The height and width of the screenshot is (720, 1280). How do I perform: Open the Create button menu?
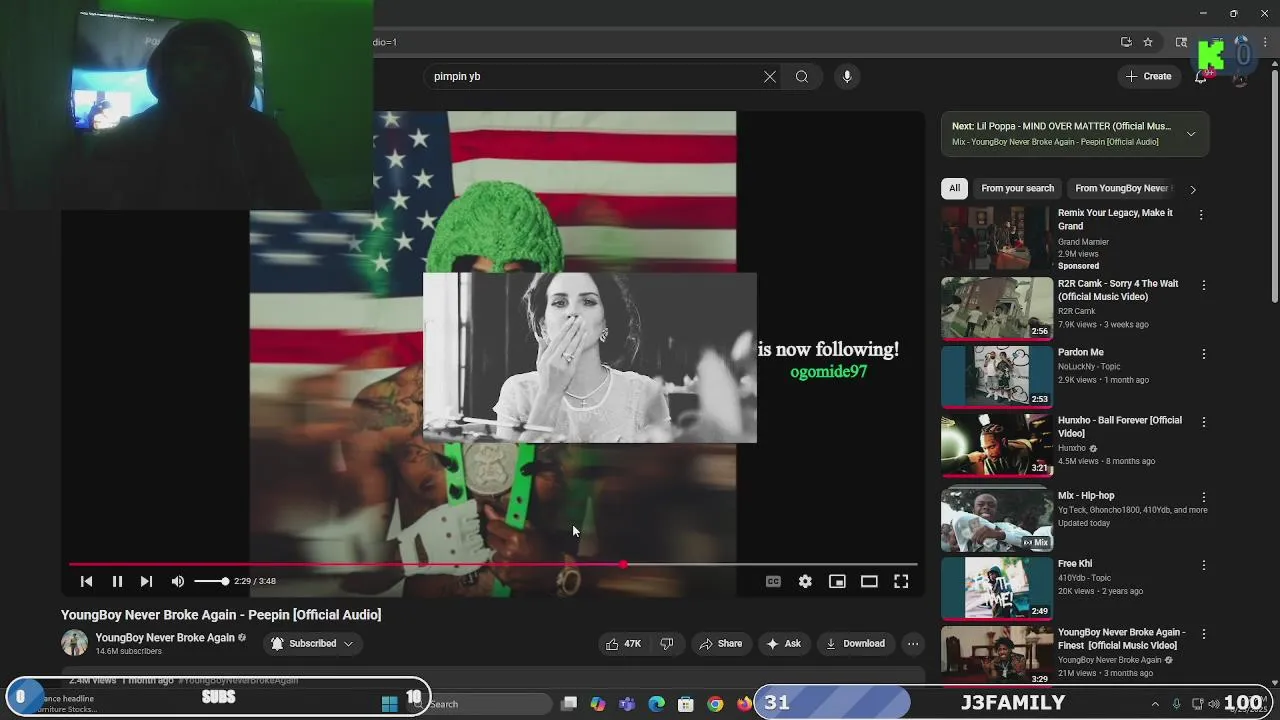pyautogui.click(x=1148, y=76)
